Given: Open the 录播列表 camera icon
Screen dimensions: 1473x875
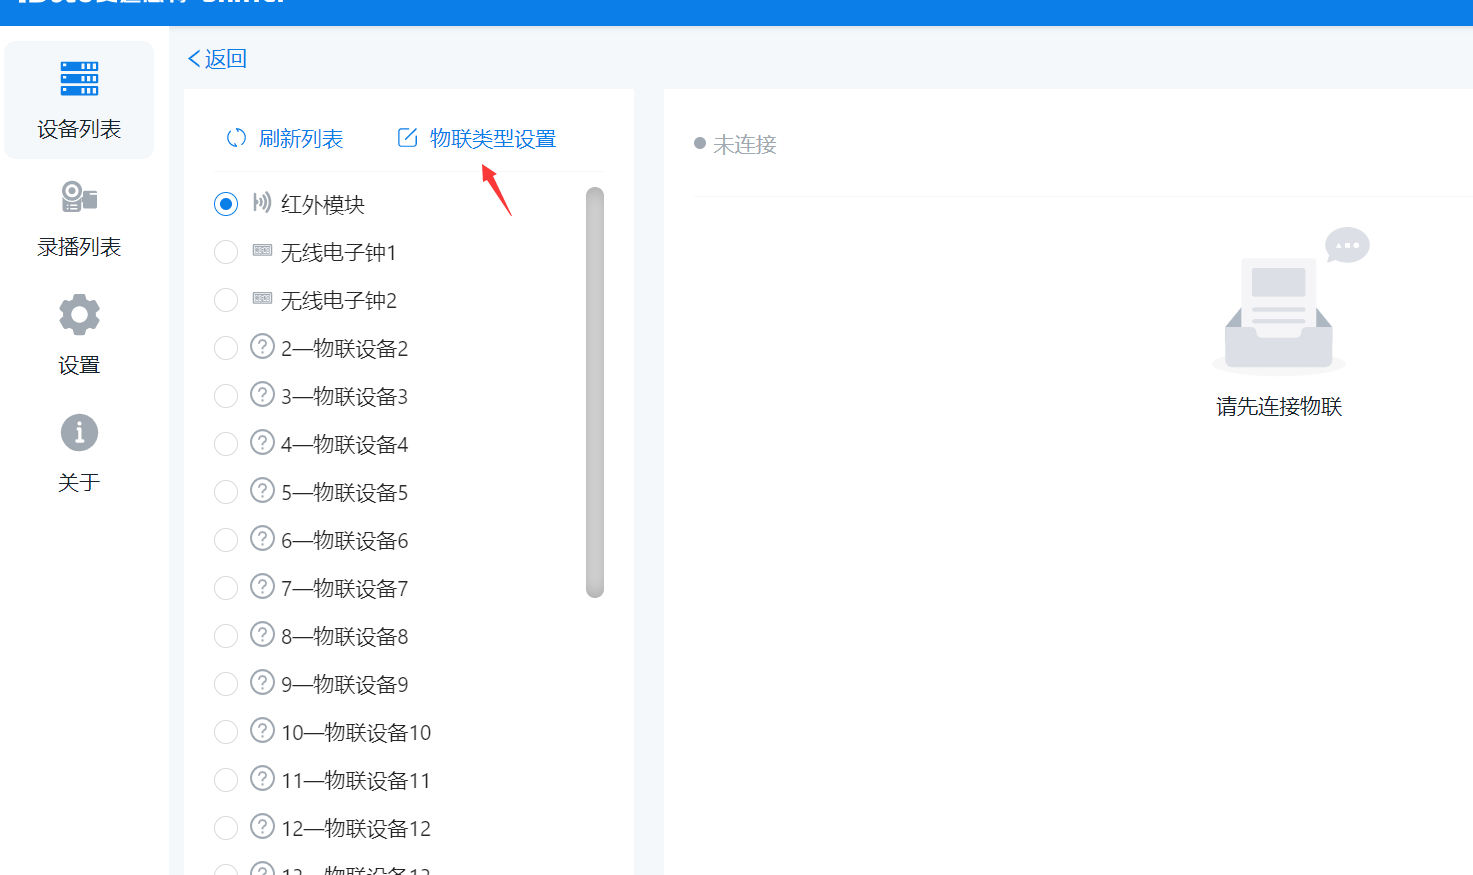Looking at the screenshot, I should [79, 197].
